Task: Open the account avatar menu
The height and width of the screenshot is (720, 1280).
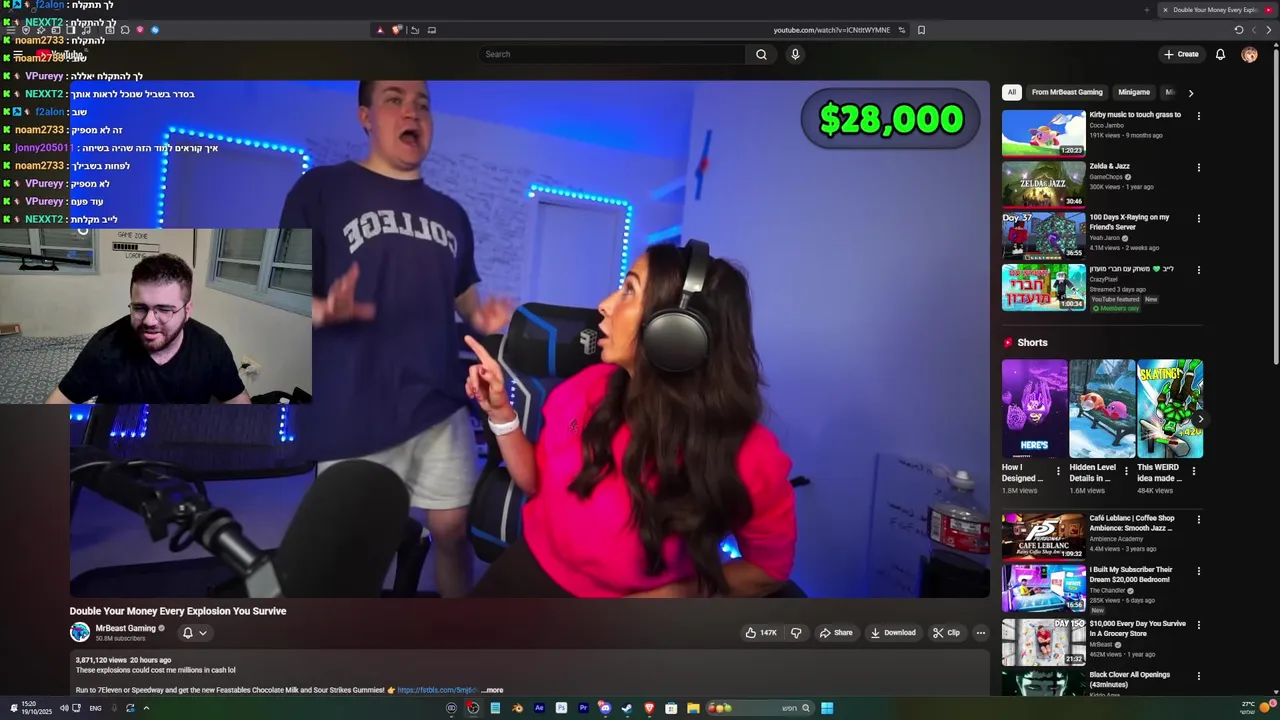Action: [1249, 54]
